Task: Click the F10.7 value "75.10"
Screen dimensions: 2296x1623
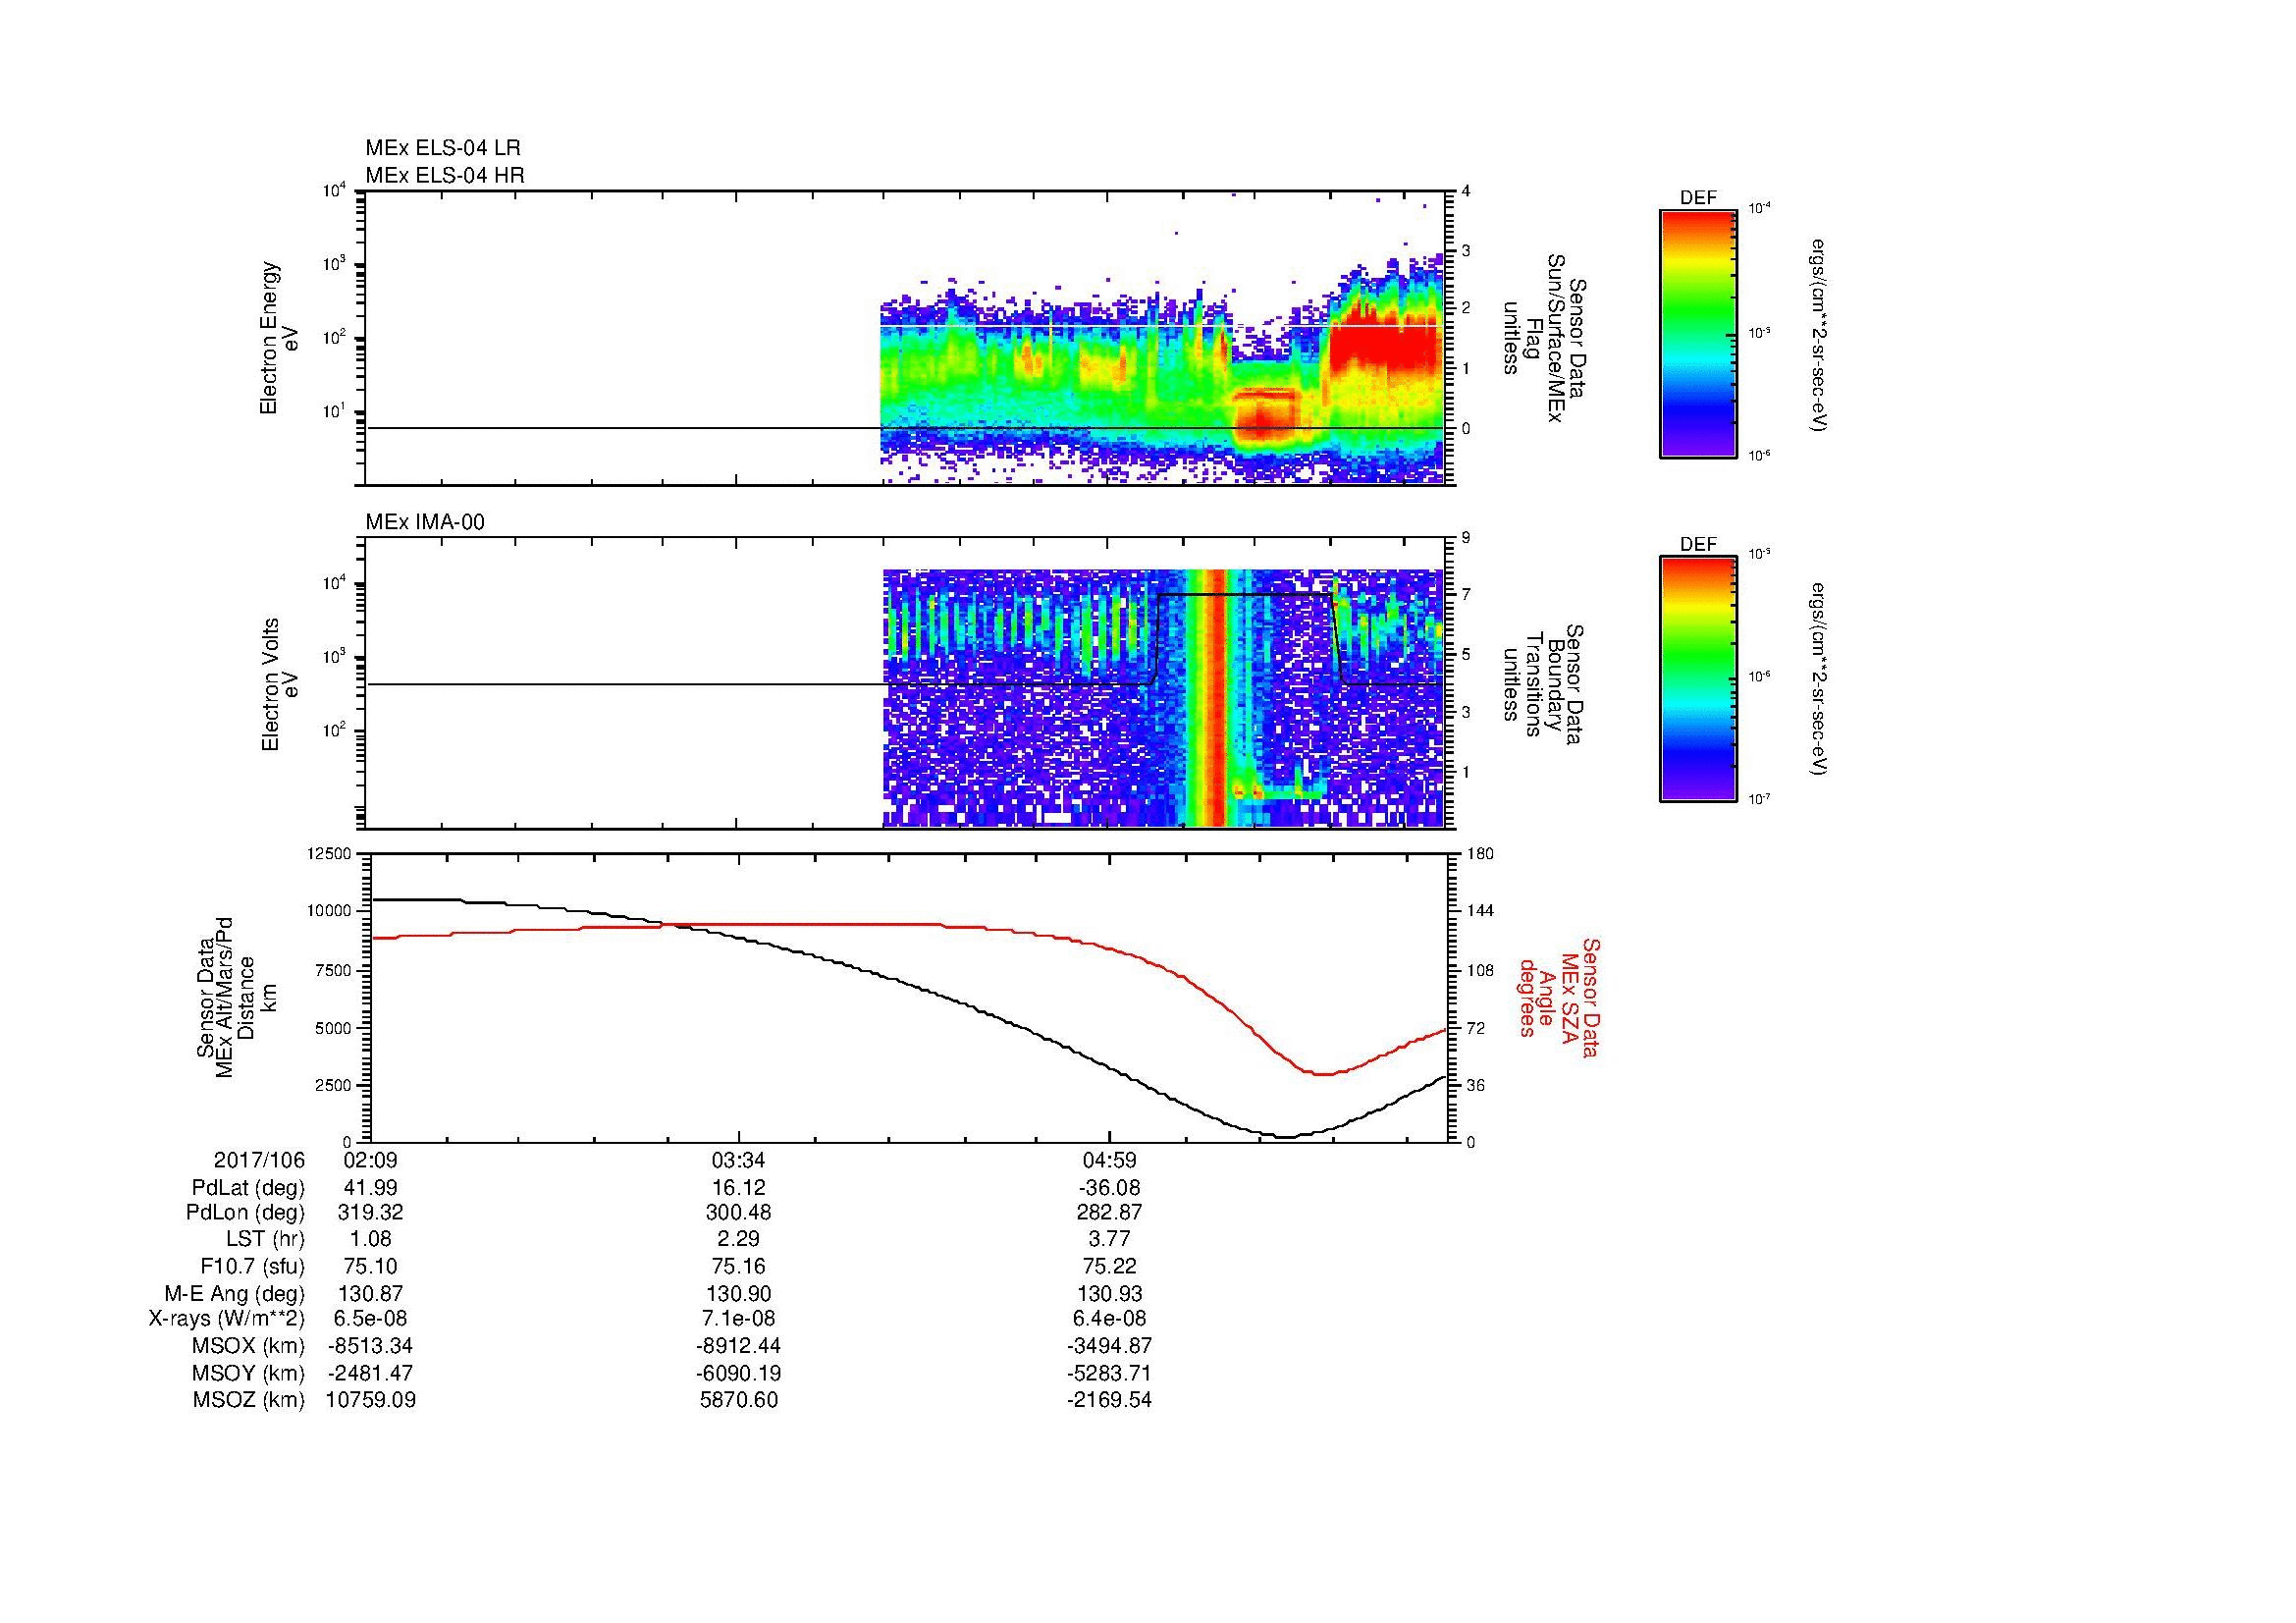Action: tap(370, 1266)
